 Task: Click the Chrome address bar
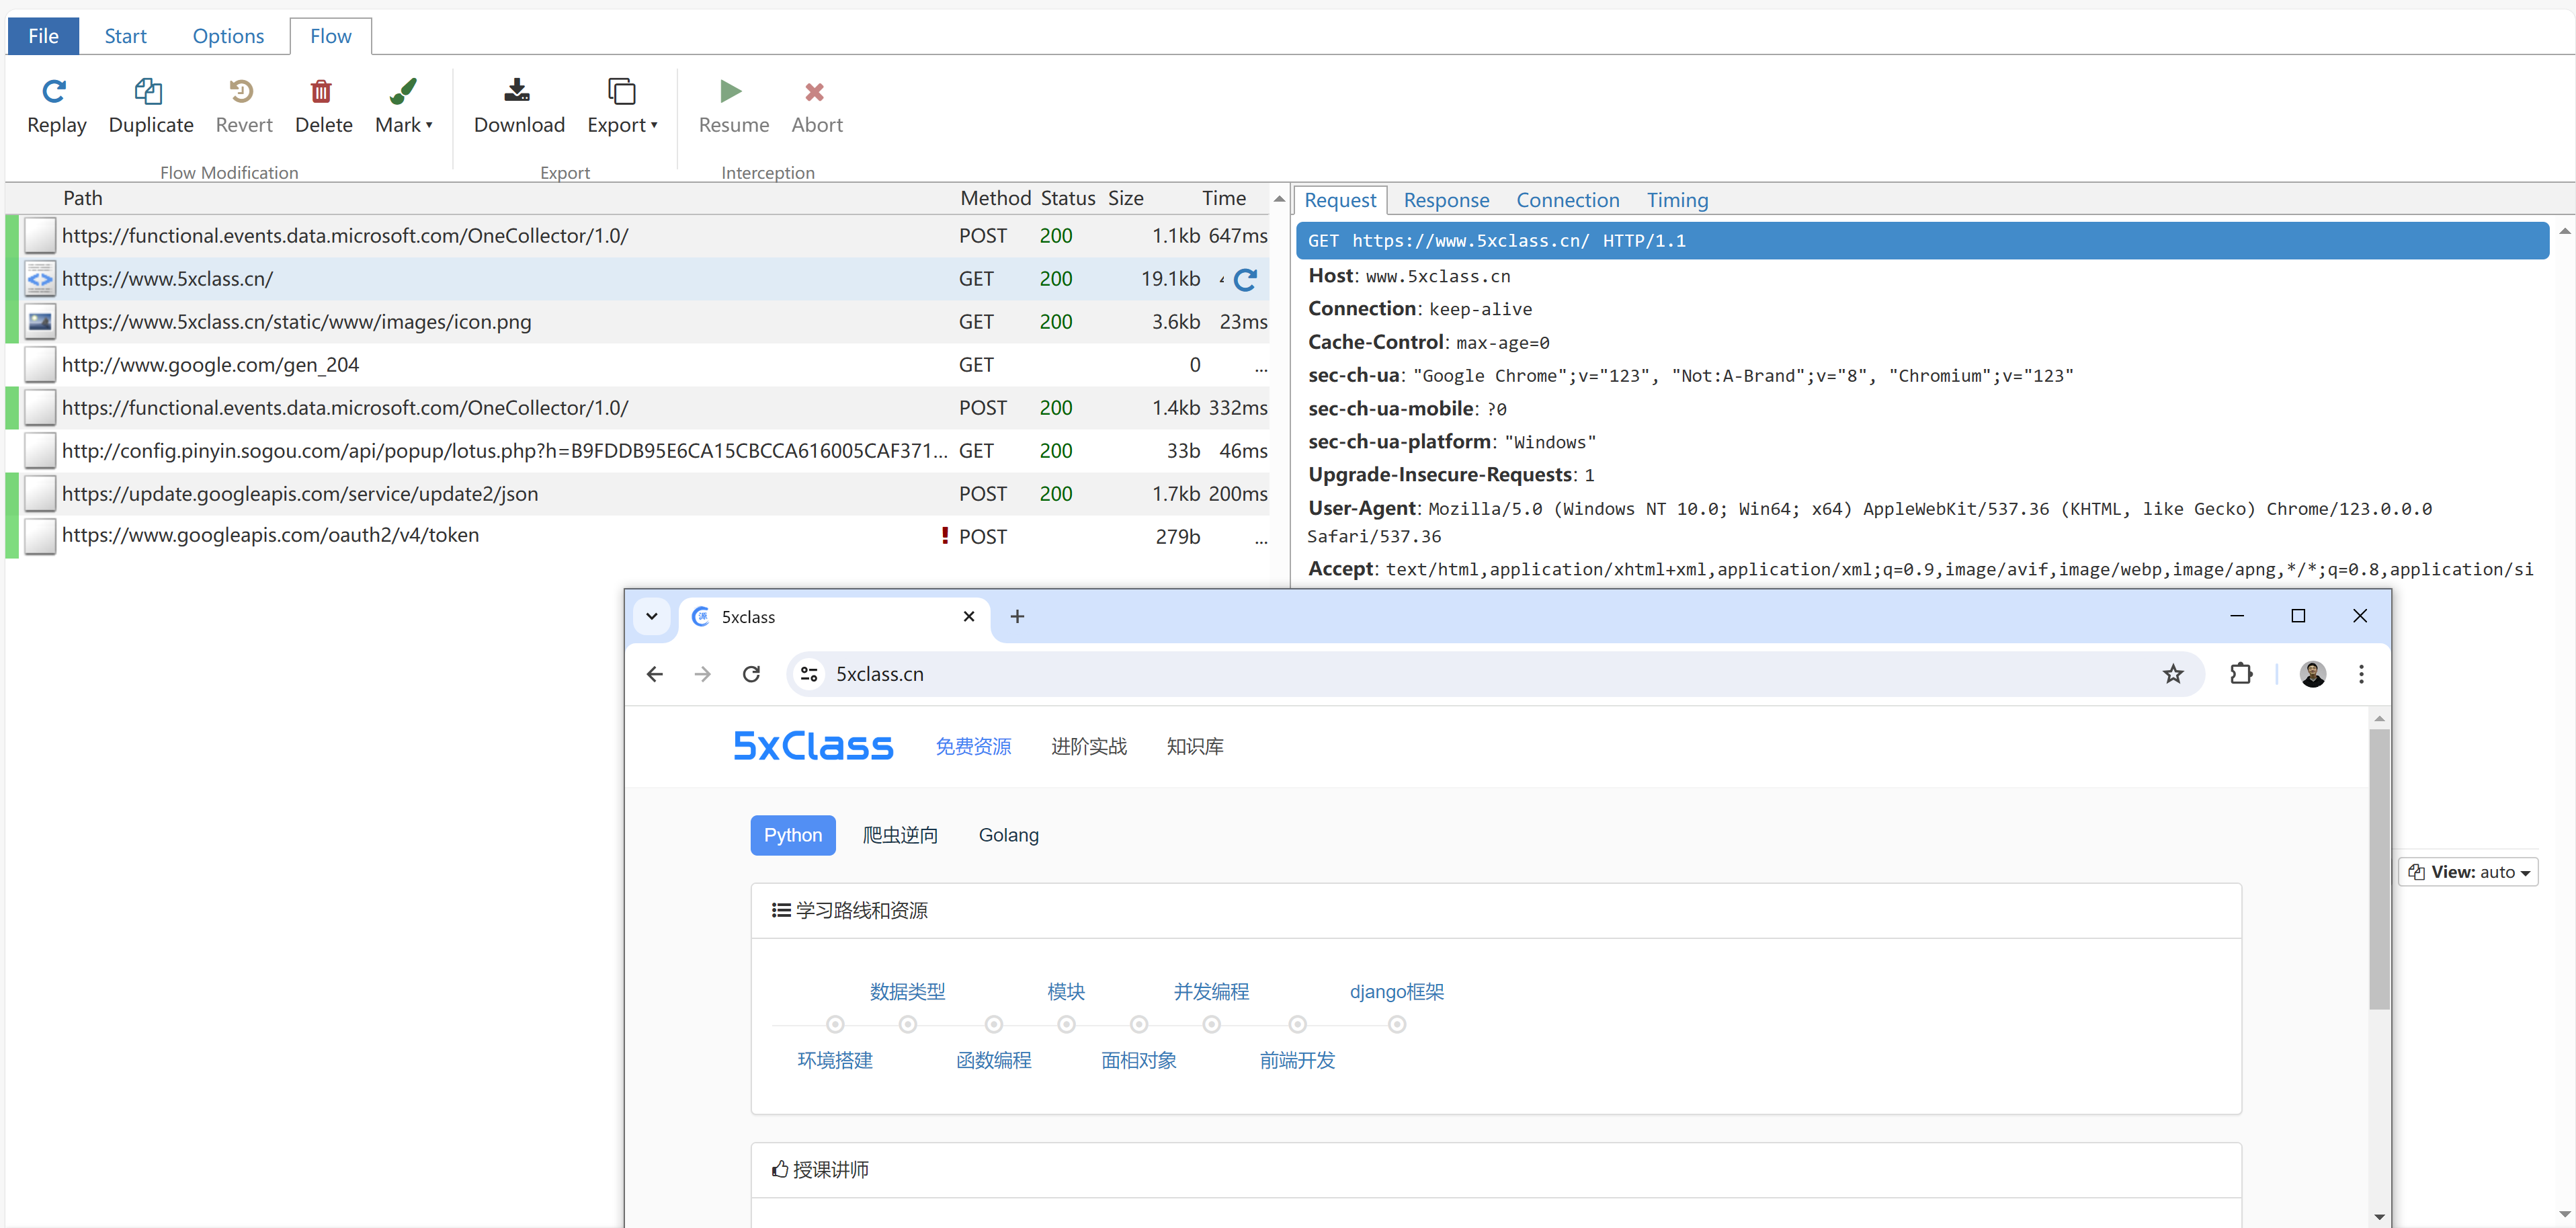pyautogui.click(x=1496, y=674)
